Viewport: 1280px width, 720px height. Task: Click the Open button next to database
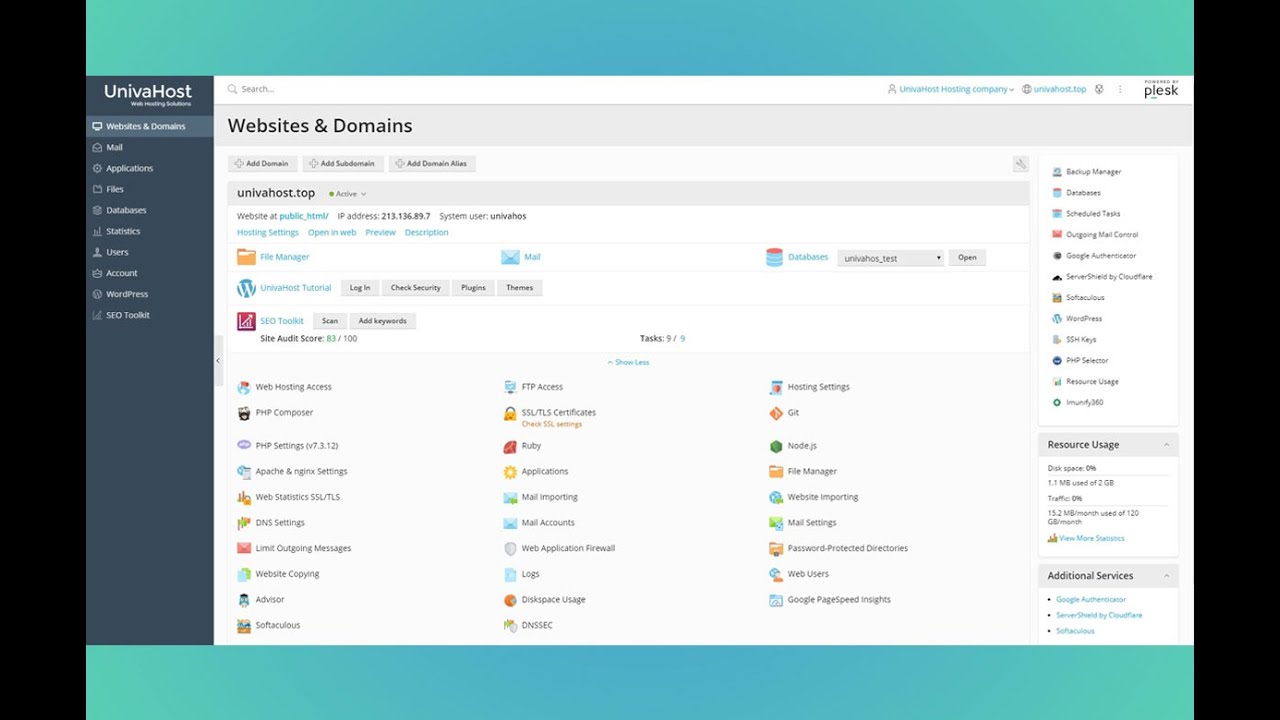coord(967,258)
